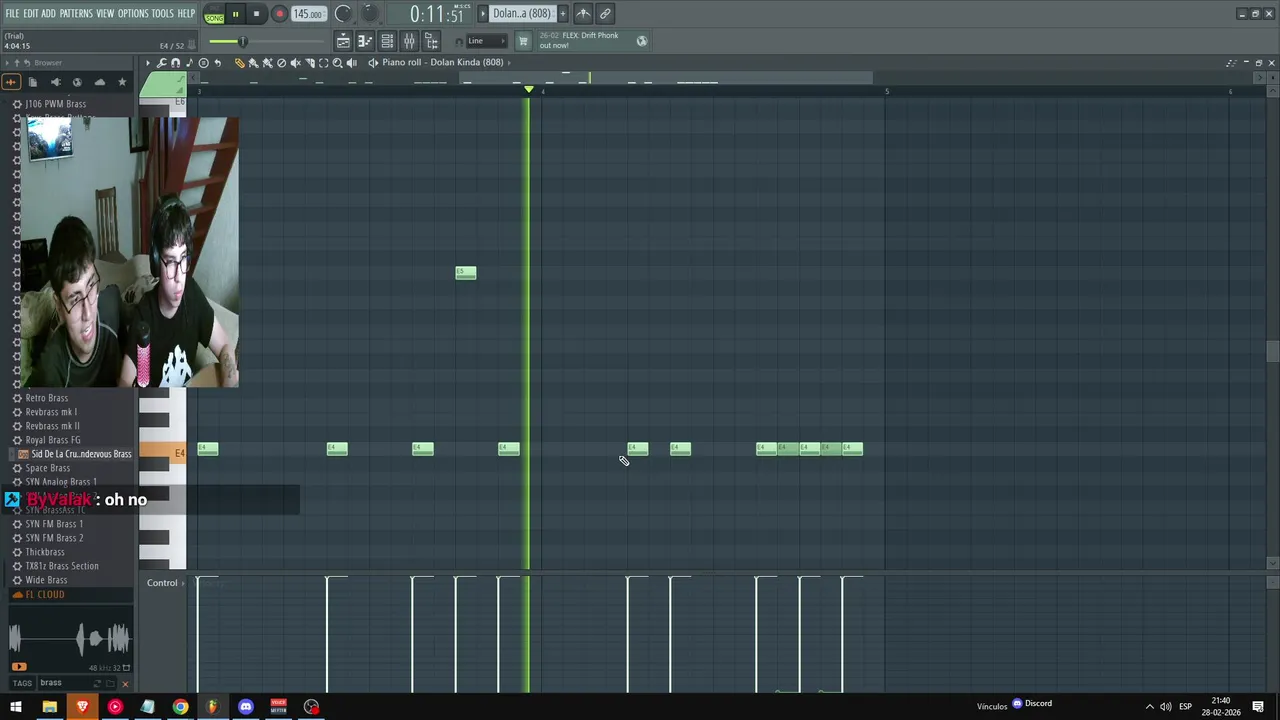This screenshot has width=1280, height=720.
Task: Select Retro Brass preset
Action: tap(47, 398)
